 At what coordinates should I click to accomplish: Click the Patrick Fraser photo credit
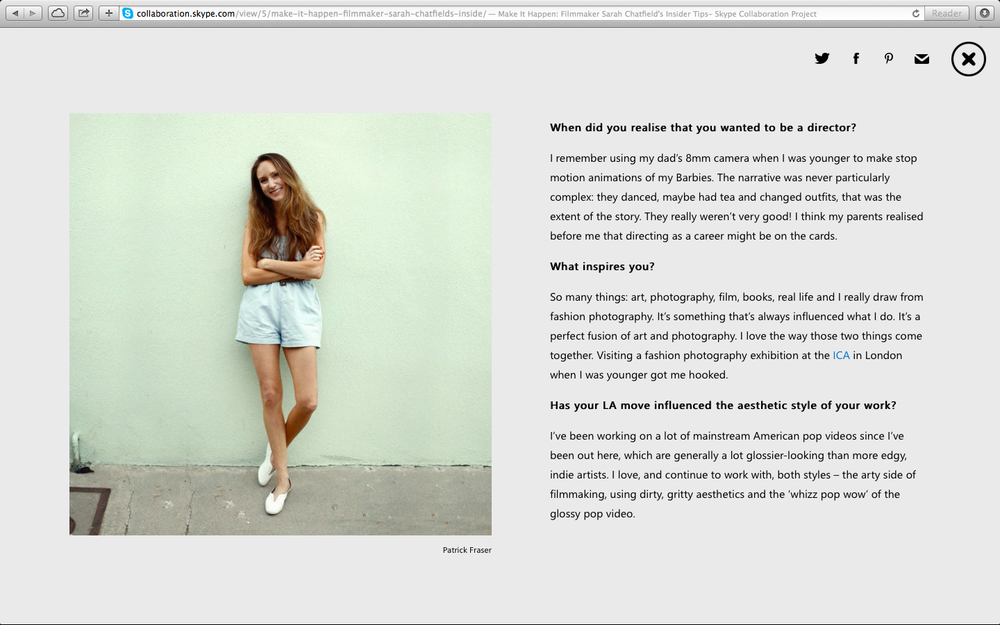[468, 549]
